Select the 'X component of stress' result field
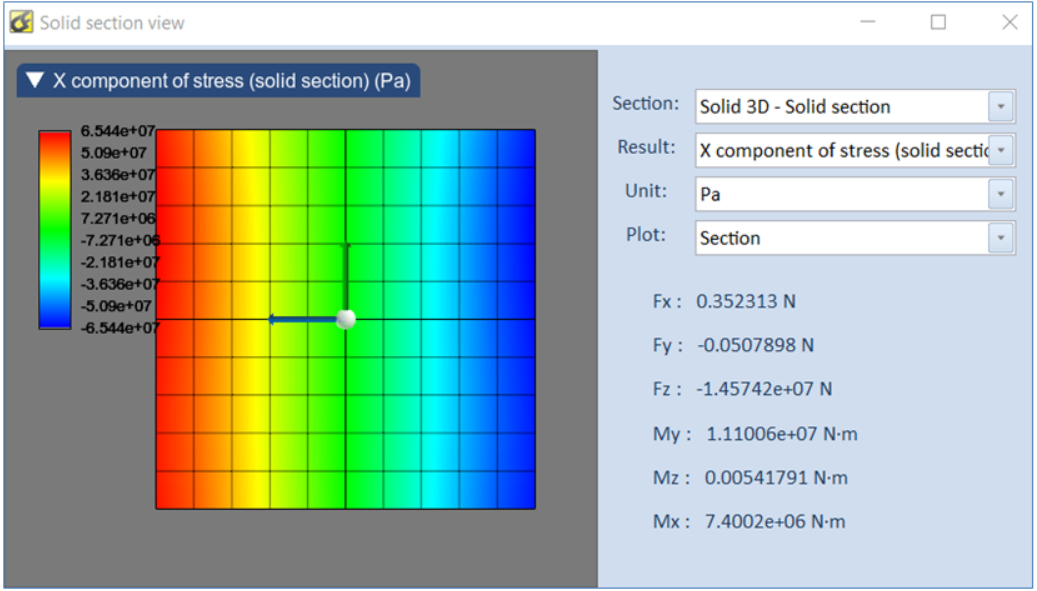This screenshot has width=1037, height=591. coord(840,151)
